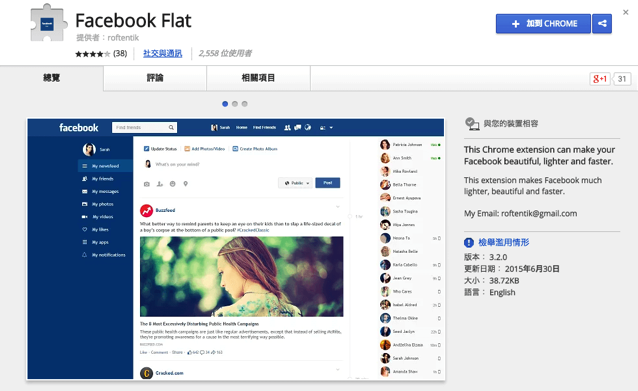638x391 pixels.
Task: Open the Public audience dropdown in preview
Action: pos(296,183)
